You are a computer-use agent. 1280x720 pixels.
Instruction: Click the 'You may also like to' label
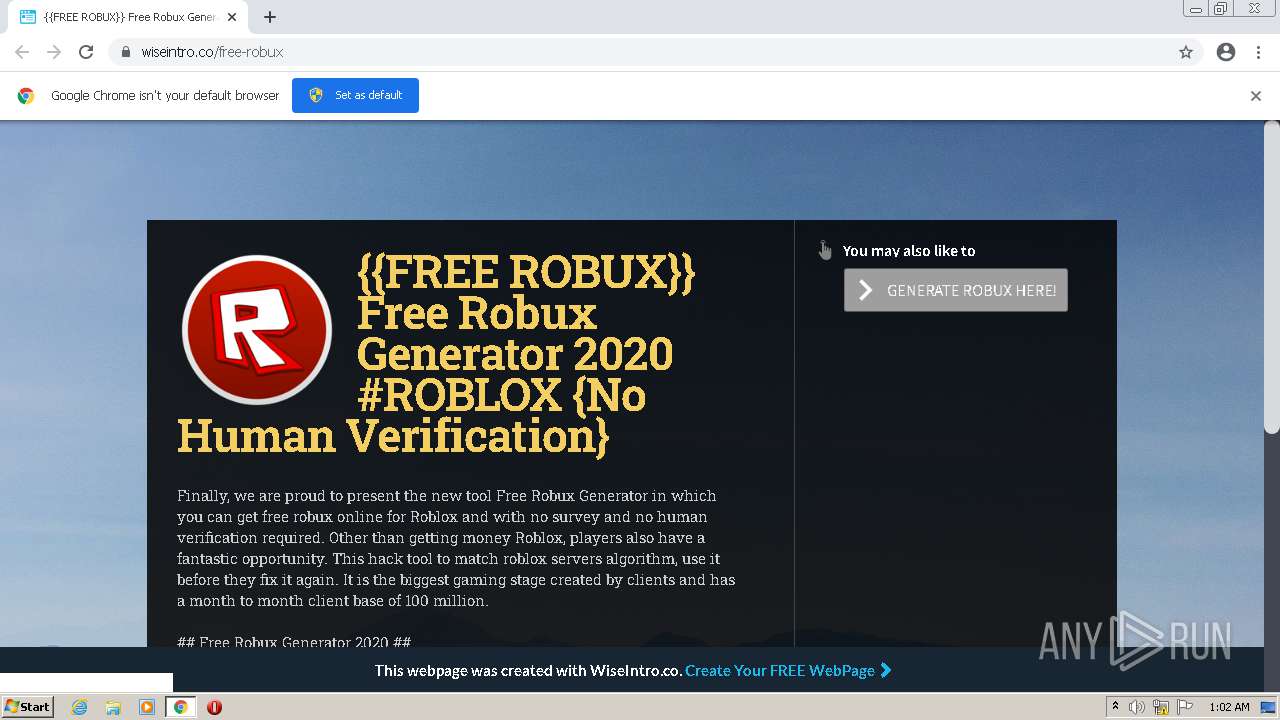(x=909, y=251)
